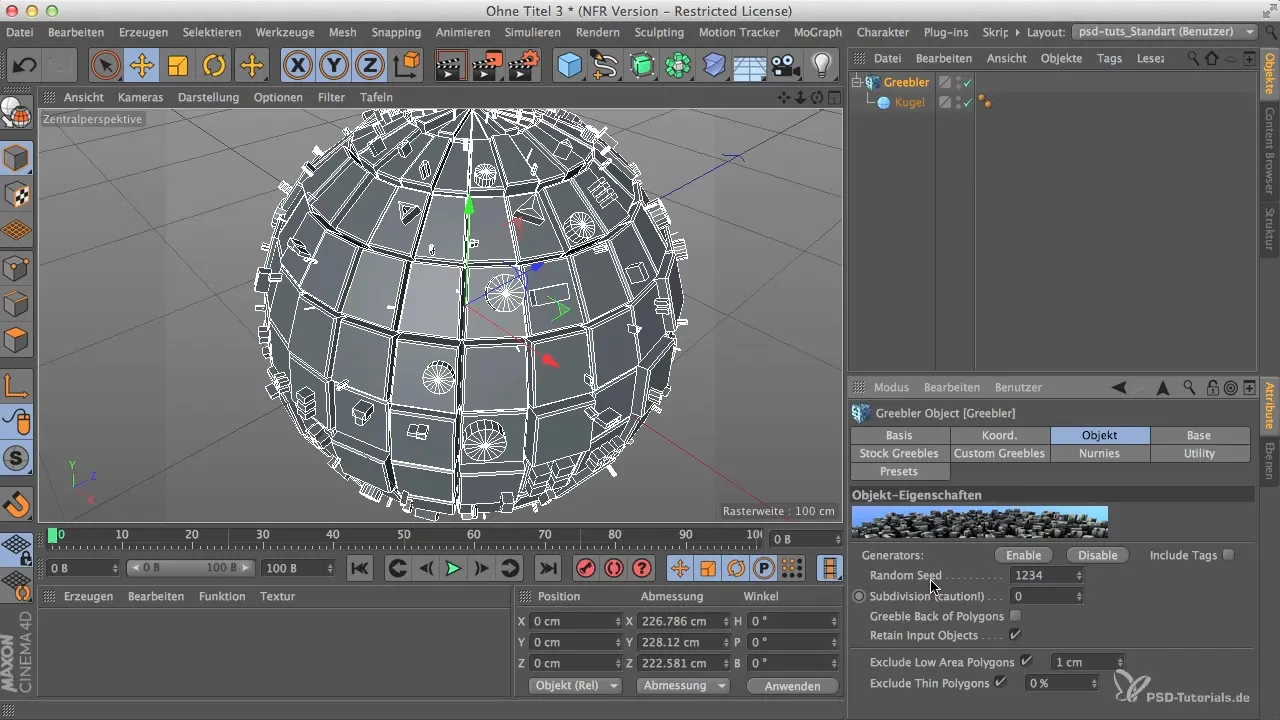Screen dimensions: 1280x720
Task: Click the Anwenden button
Action: coord(791,686)
